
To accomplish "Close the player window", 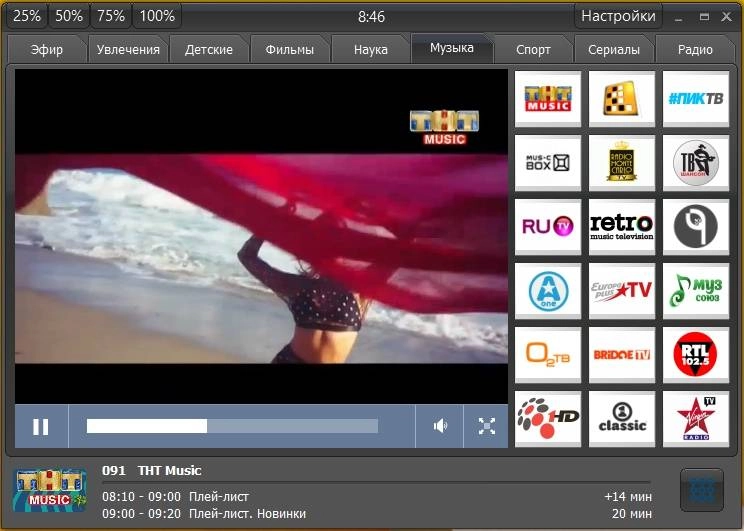I will click(726, 17).
